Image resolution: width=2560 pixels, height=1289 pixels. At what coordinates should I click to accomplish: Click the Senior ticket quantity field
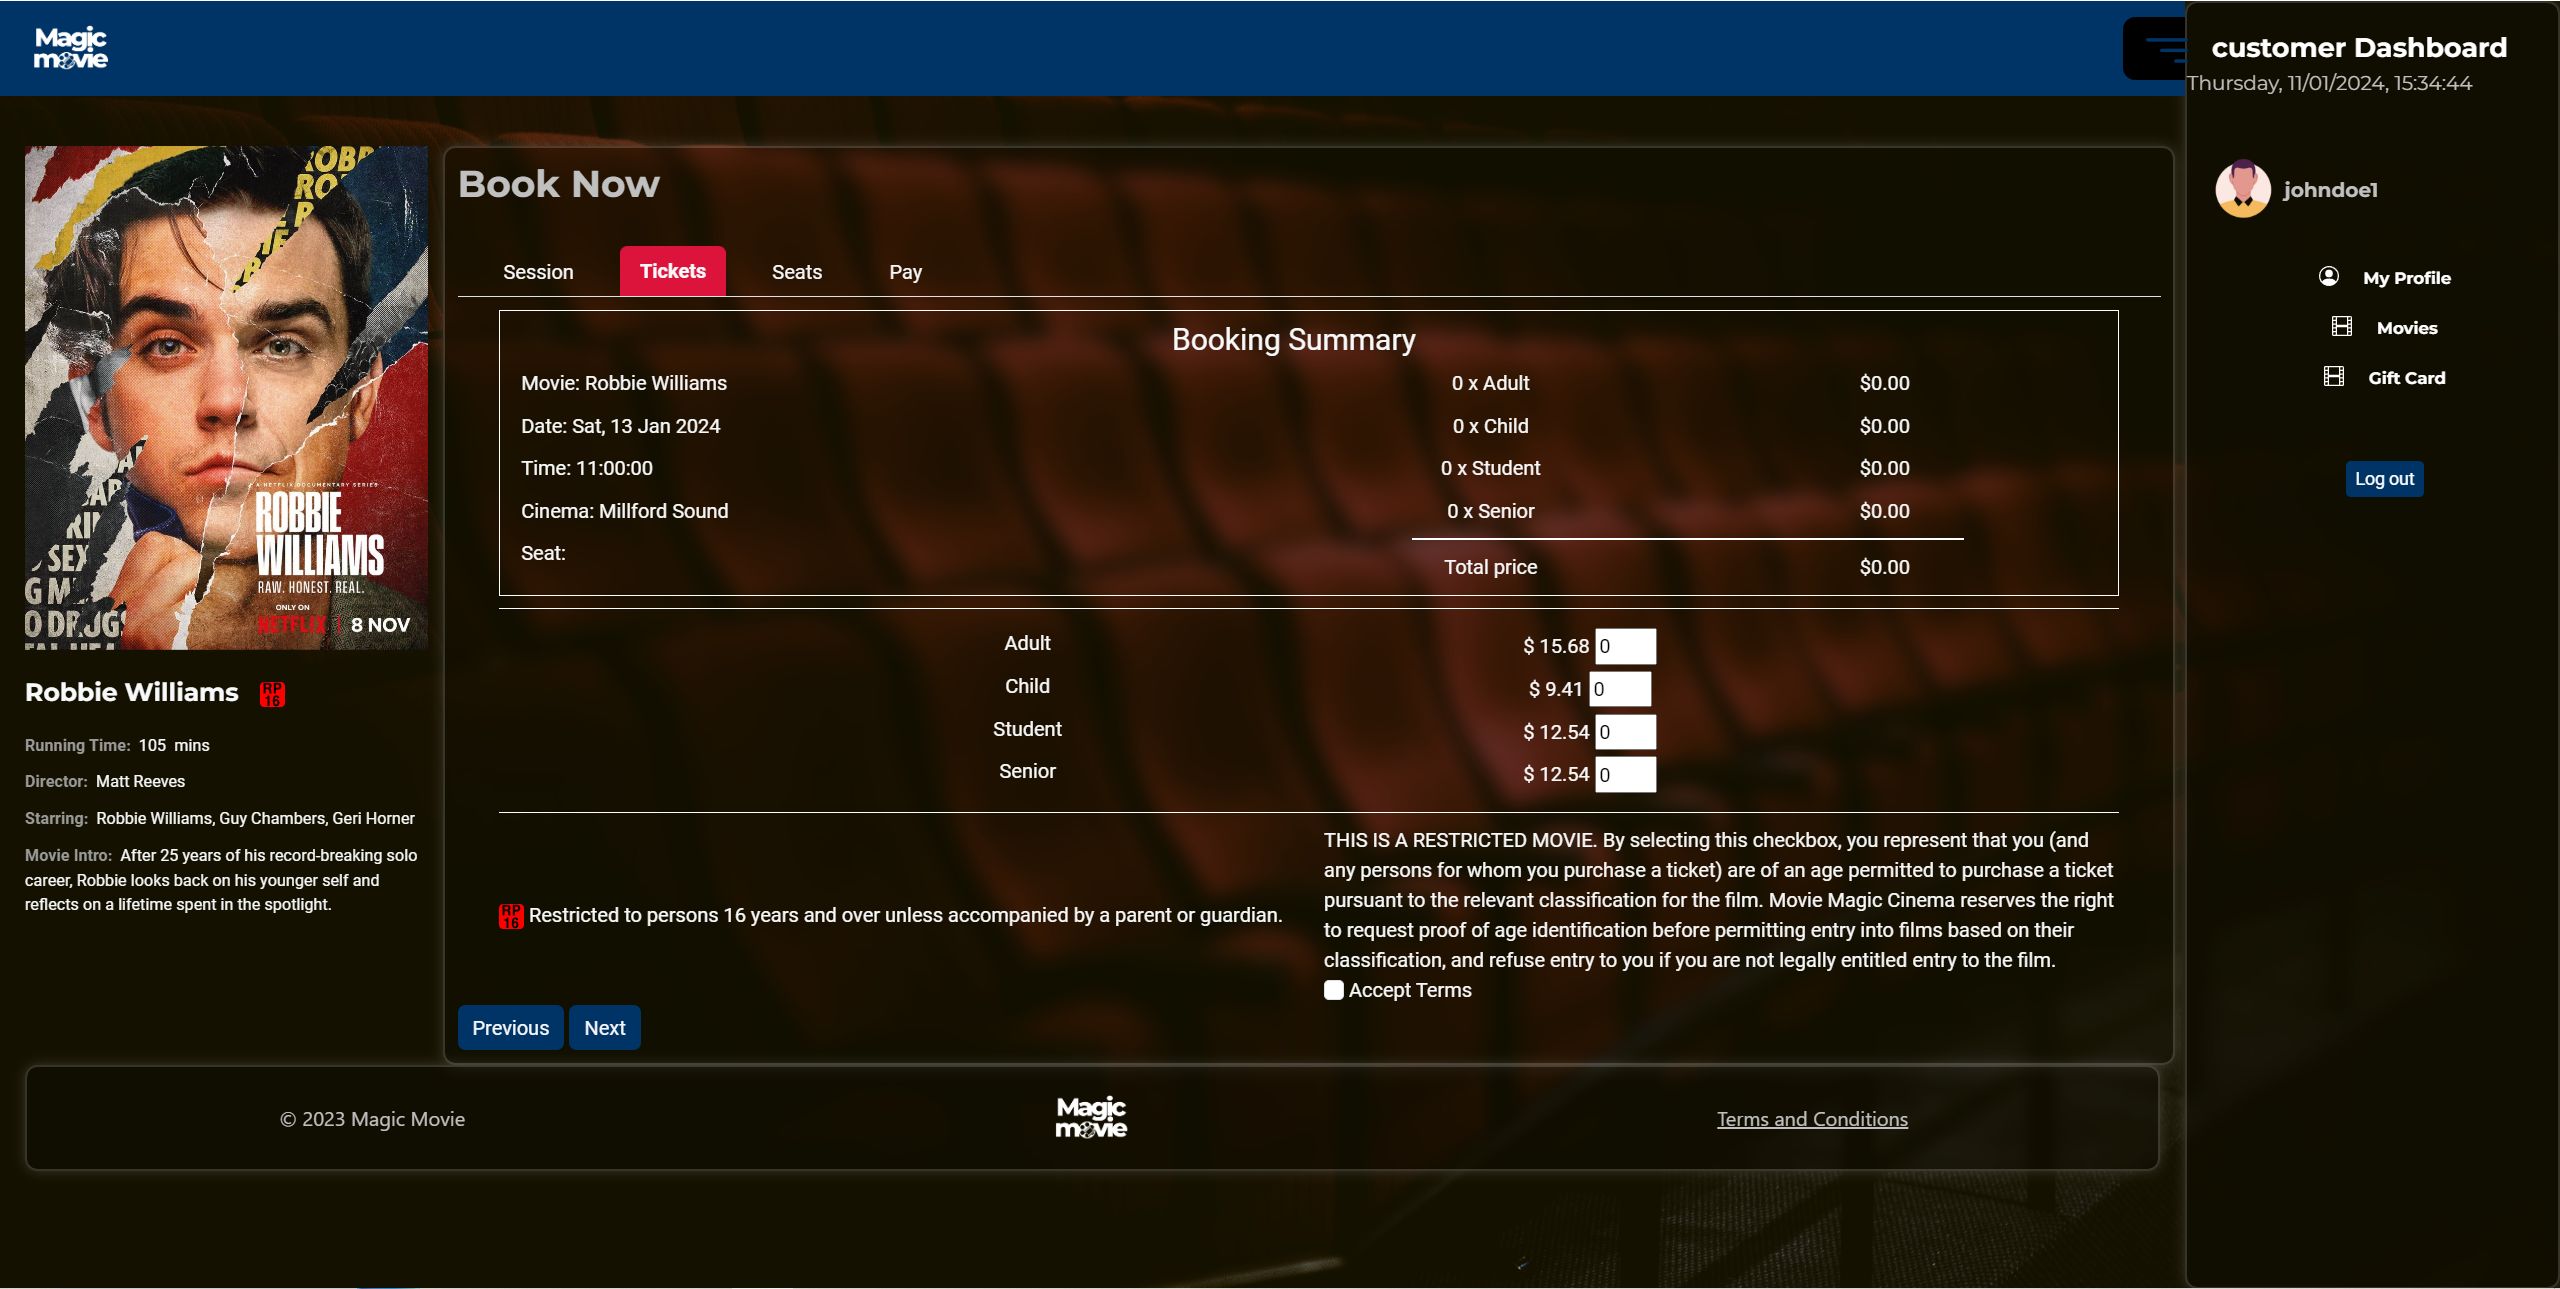1625,775
